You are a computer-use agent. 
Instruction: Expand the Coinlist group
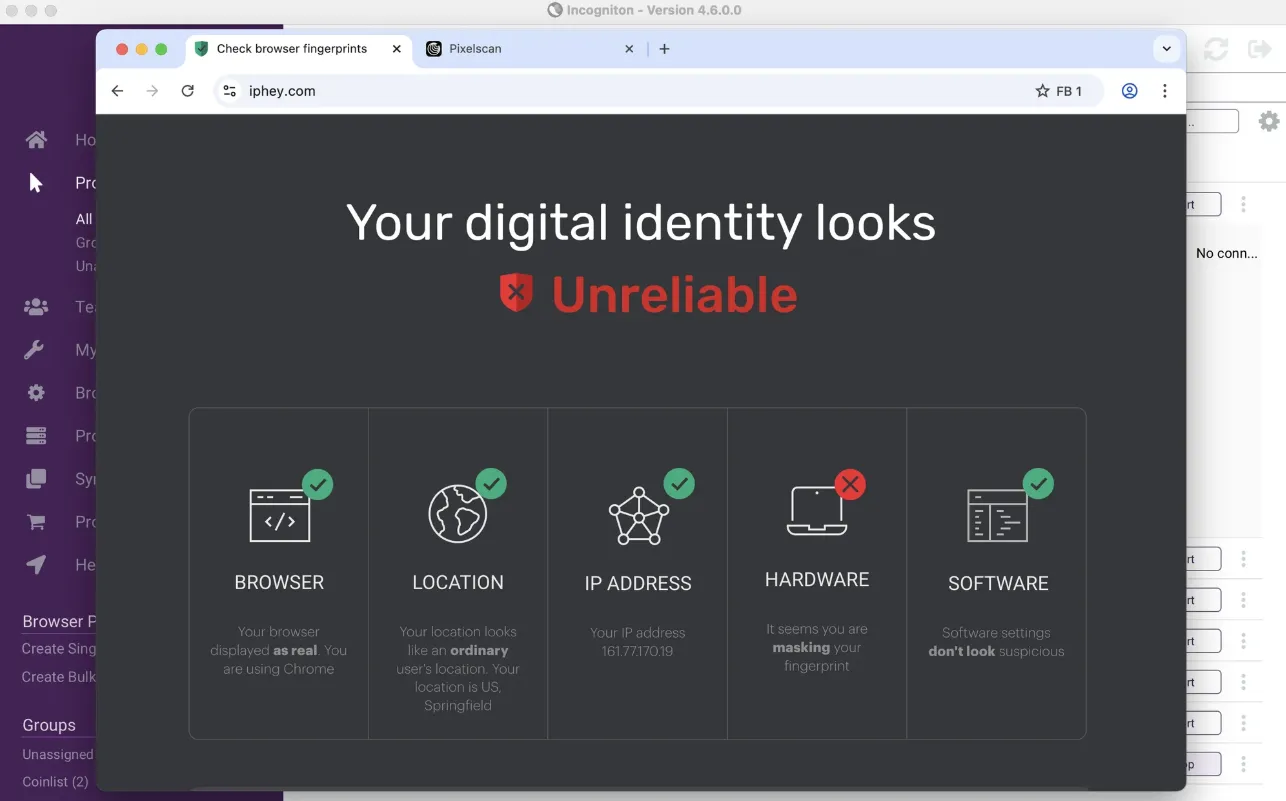click(x=55, y=781)
